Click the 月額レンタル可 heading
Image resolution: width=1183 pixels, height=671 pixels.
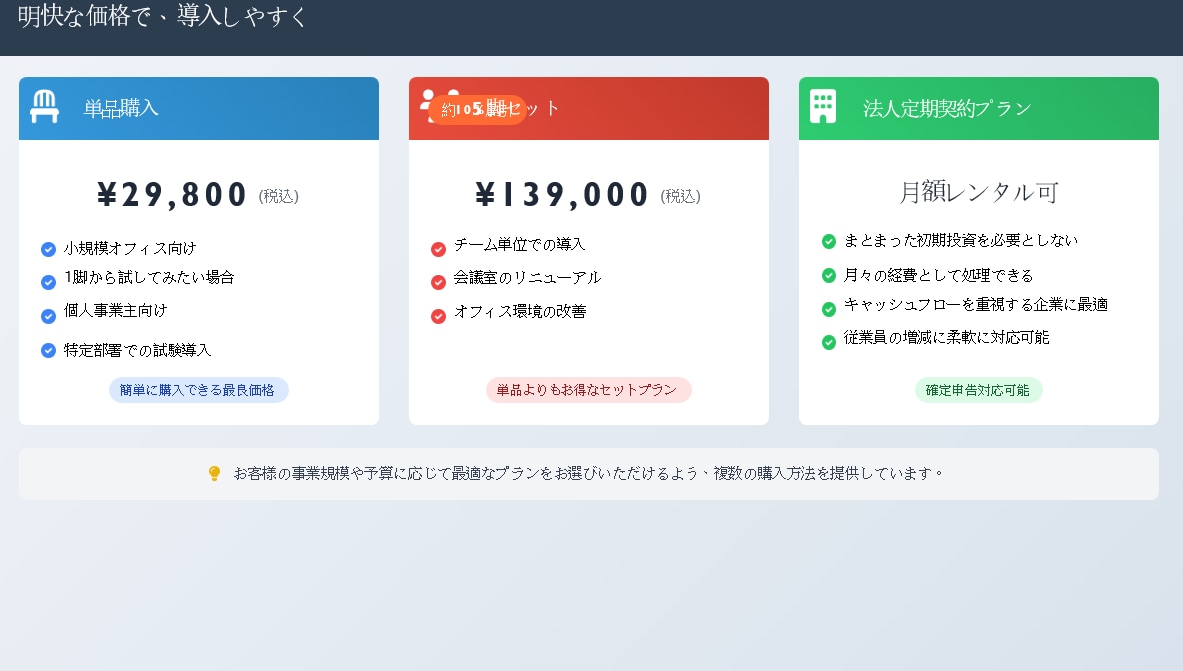coord(979,192)
